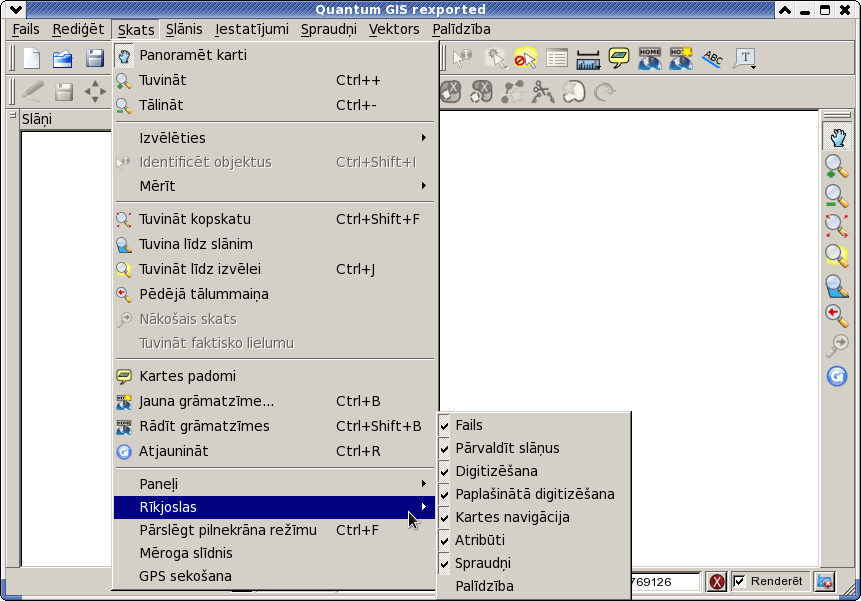Image resolution: width=861 pixels, height=601 pixels.
Task: Click the Move Feature arrows icon
Action: (95, 92)
